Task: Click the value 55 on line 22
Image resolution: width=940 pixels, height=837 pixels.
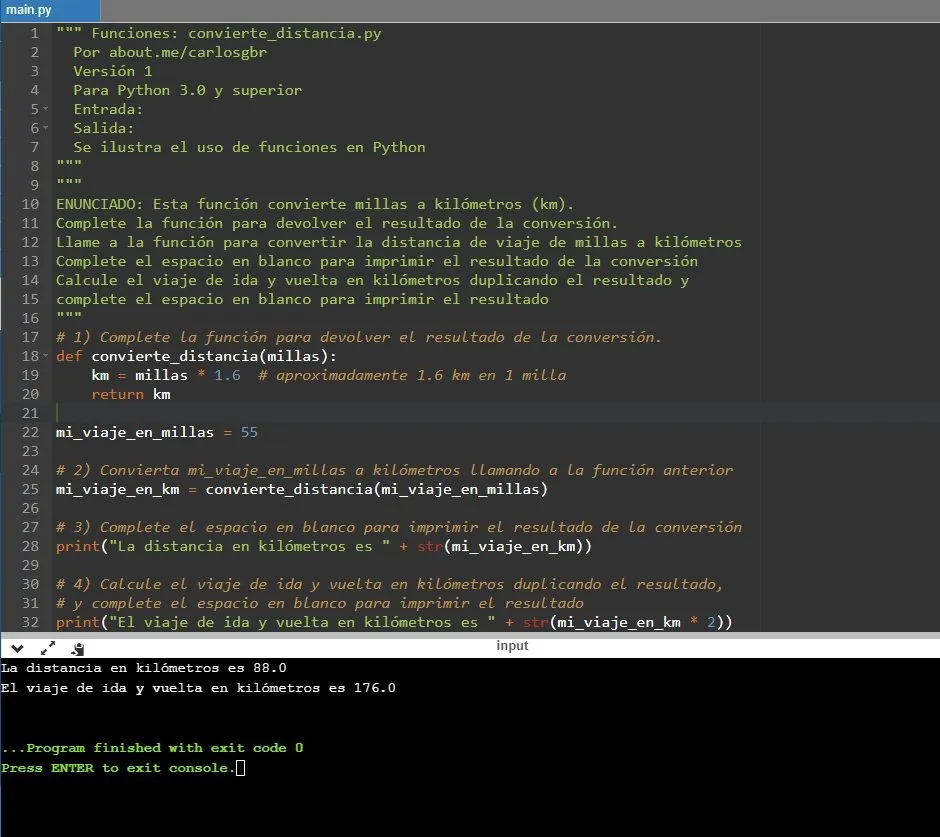Action: (x=249, y=432)
